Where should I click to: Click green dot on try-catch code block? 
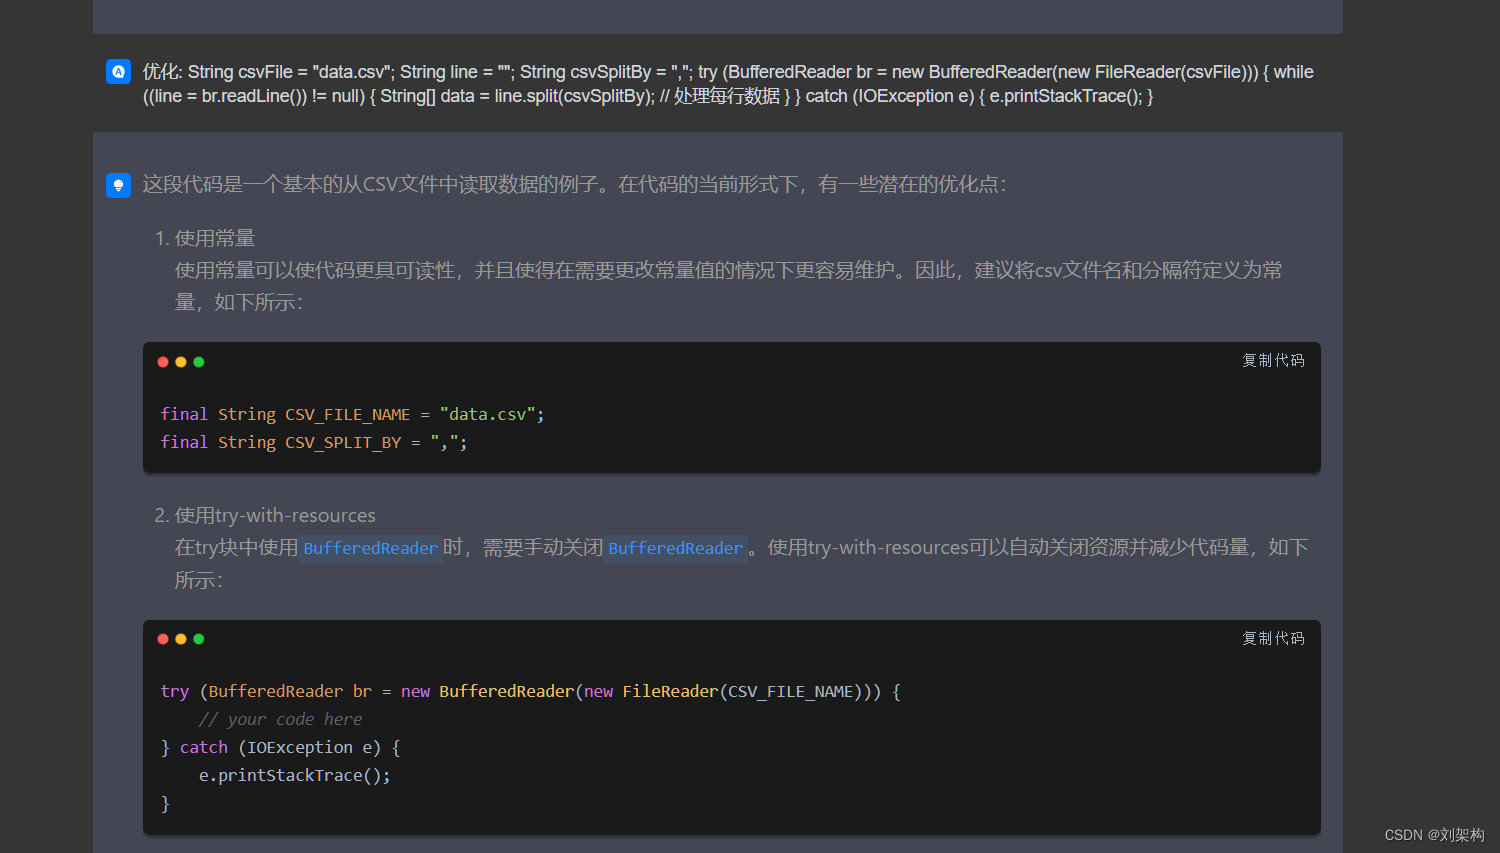[x=199, y=639]
